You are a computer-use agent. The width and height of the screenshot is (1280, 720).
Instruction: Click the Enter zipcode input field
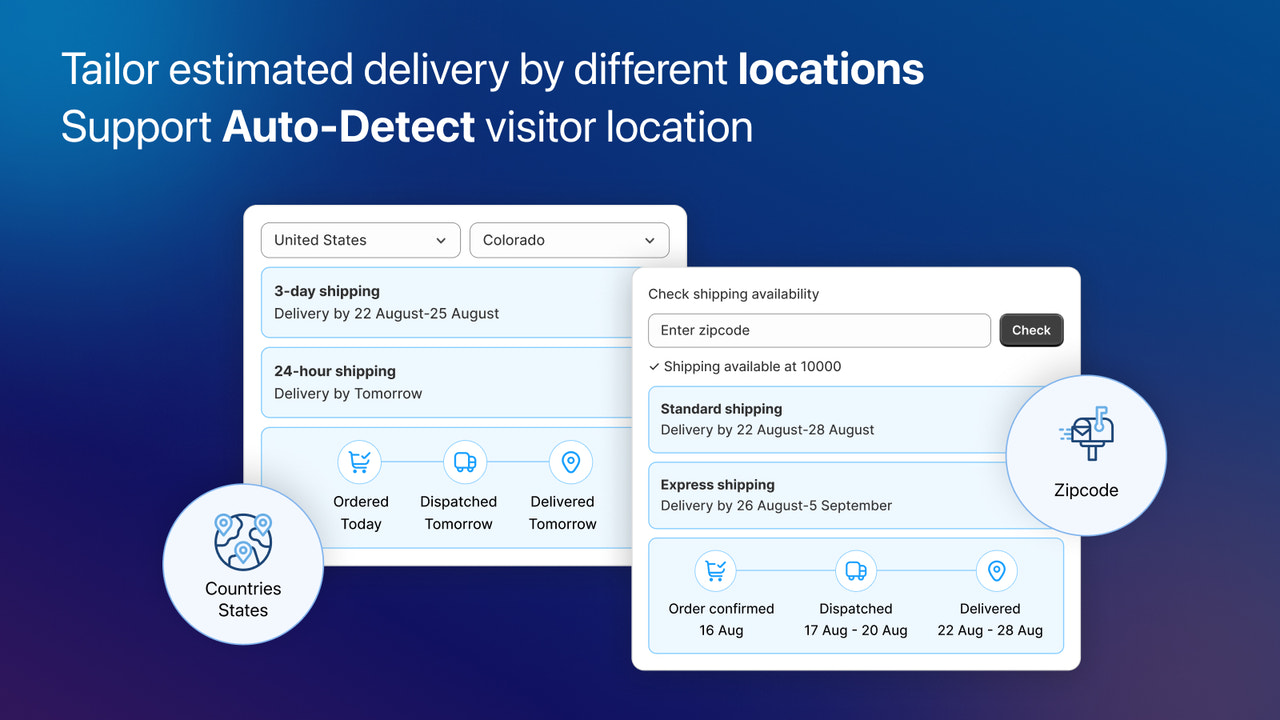819,330
